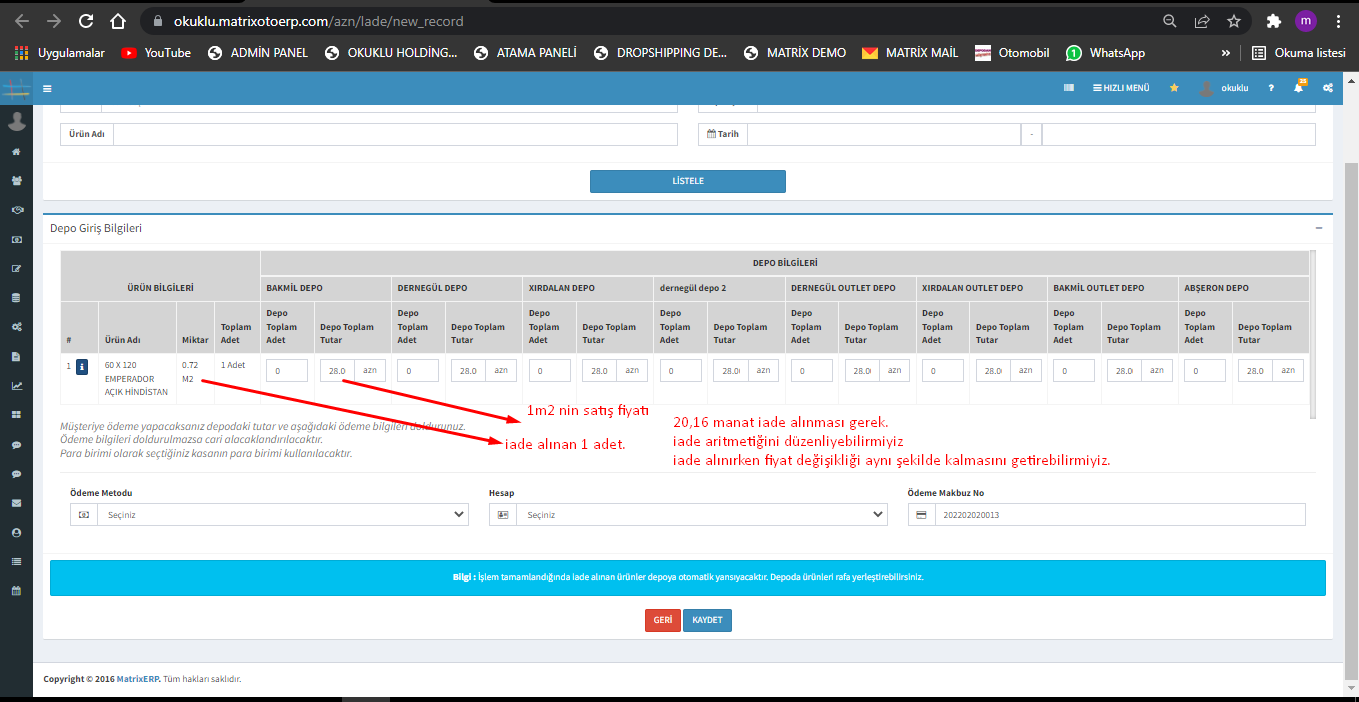Click the settings gears icon in top header
Screen dimensions: 1359x702
point(1328,88)
